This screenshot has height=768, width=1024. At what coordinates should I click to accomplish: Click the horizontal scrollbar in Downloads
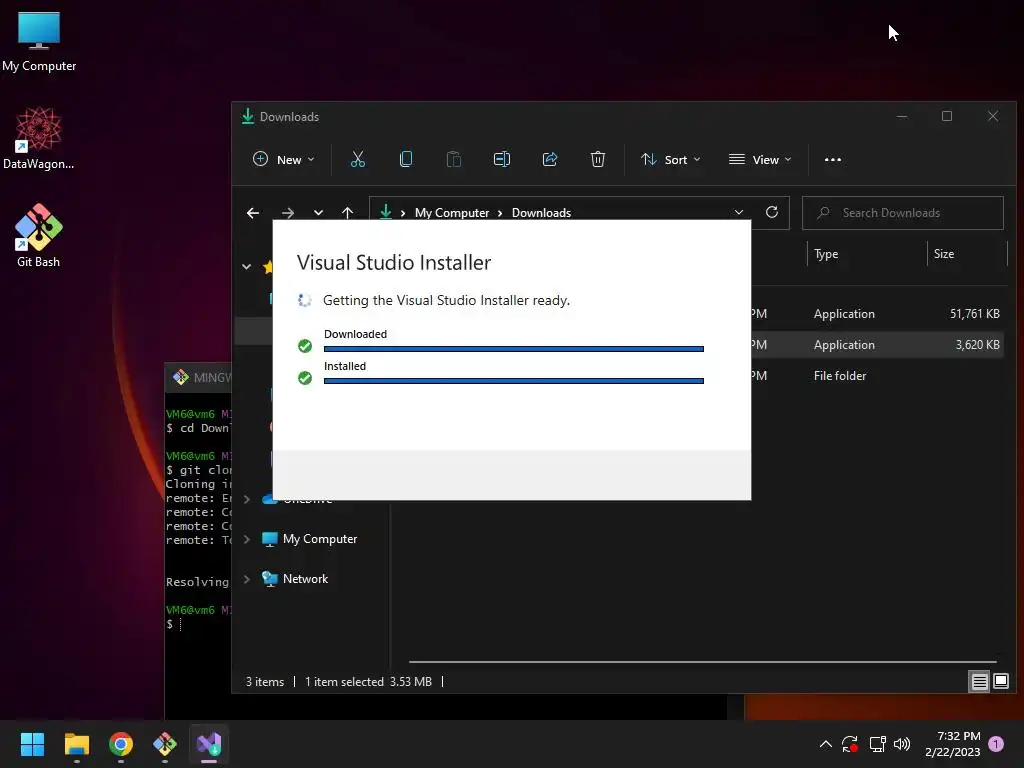coord(702,662)
